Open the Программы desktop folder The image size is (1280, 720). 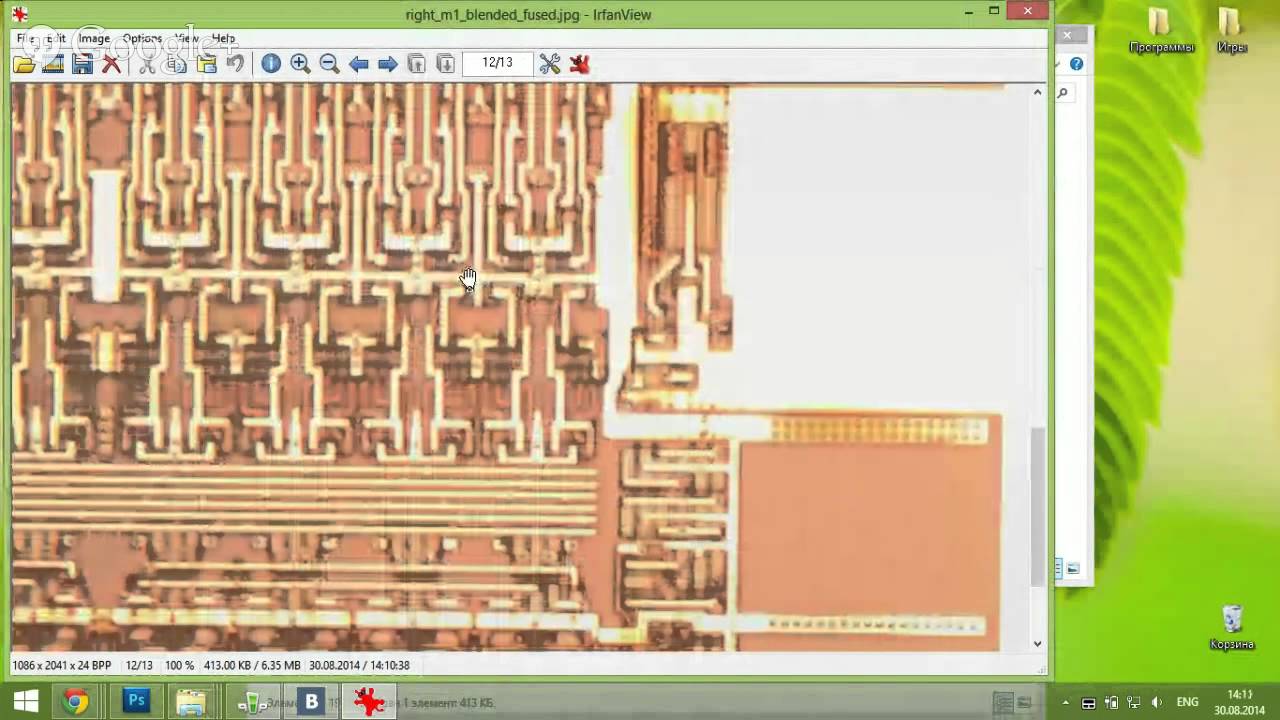[x=1161, y=31]
